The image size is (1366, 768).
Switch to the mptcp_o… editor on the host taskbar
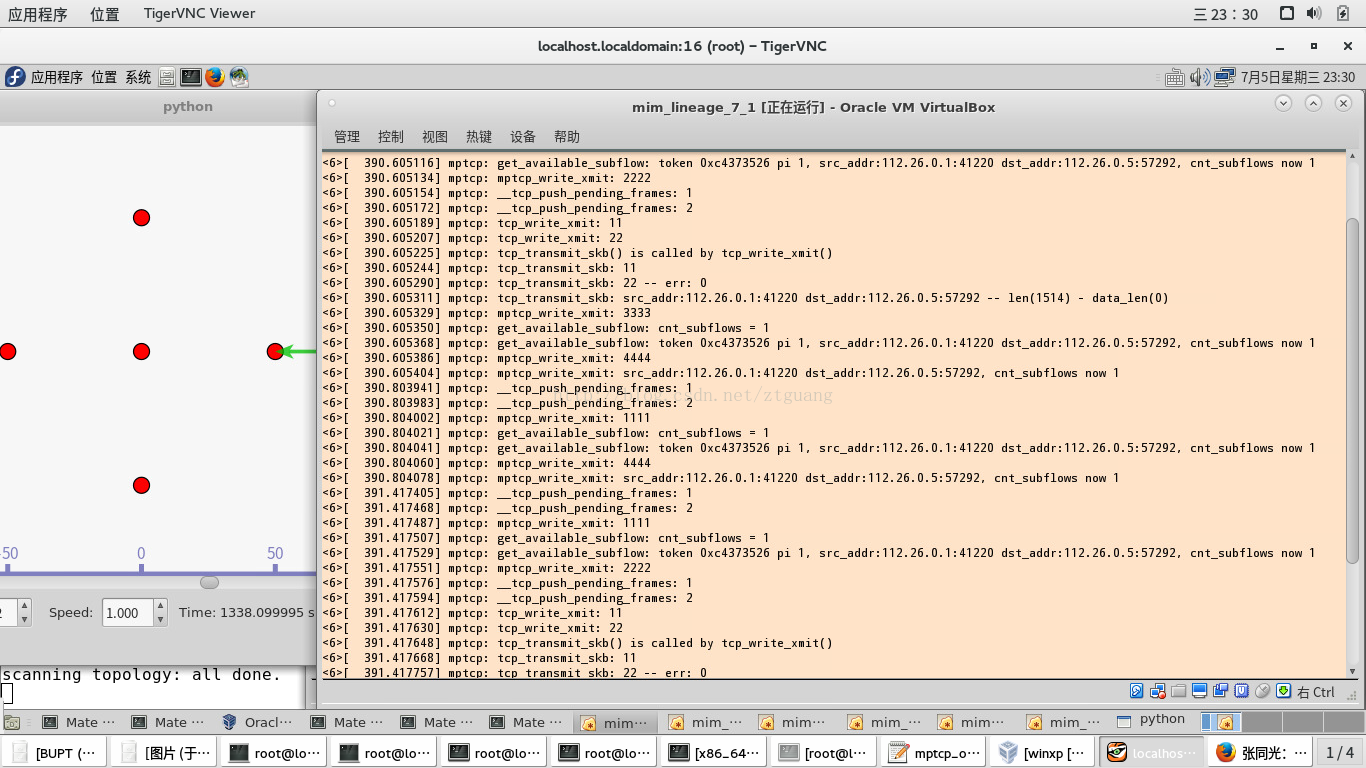pyautogui.click(x=935, y=753)
